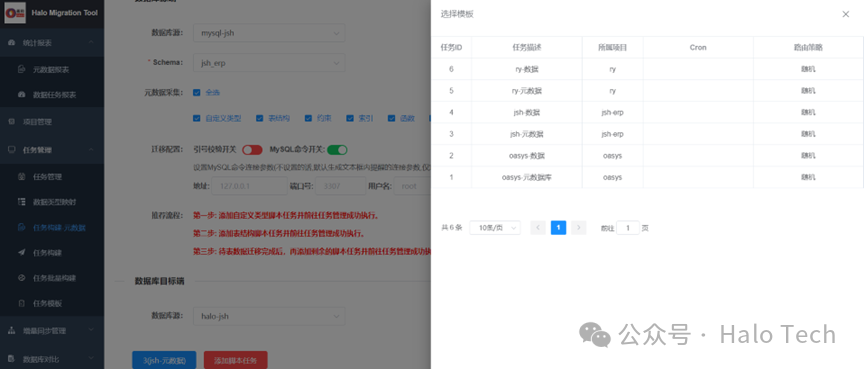Click the 地址 field showing 127.0.0.1
Image resolution: width=864 pixels, height=369 pixels.
coord(250,186)
